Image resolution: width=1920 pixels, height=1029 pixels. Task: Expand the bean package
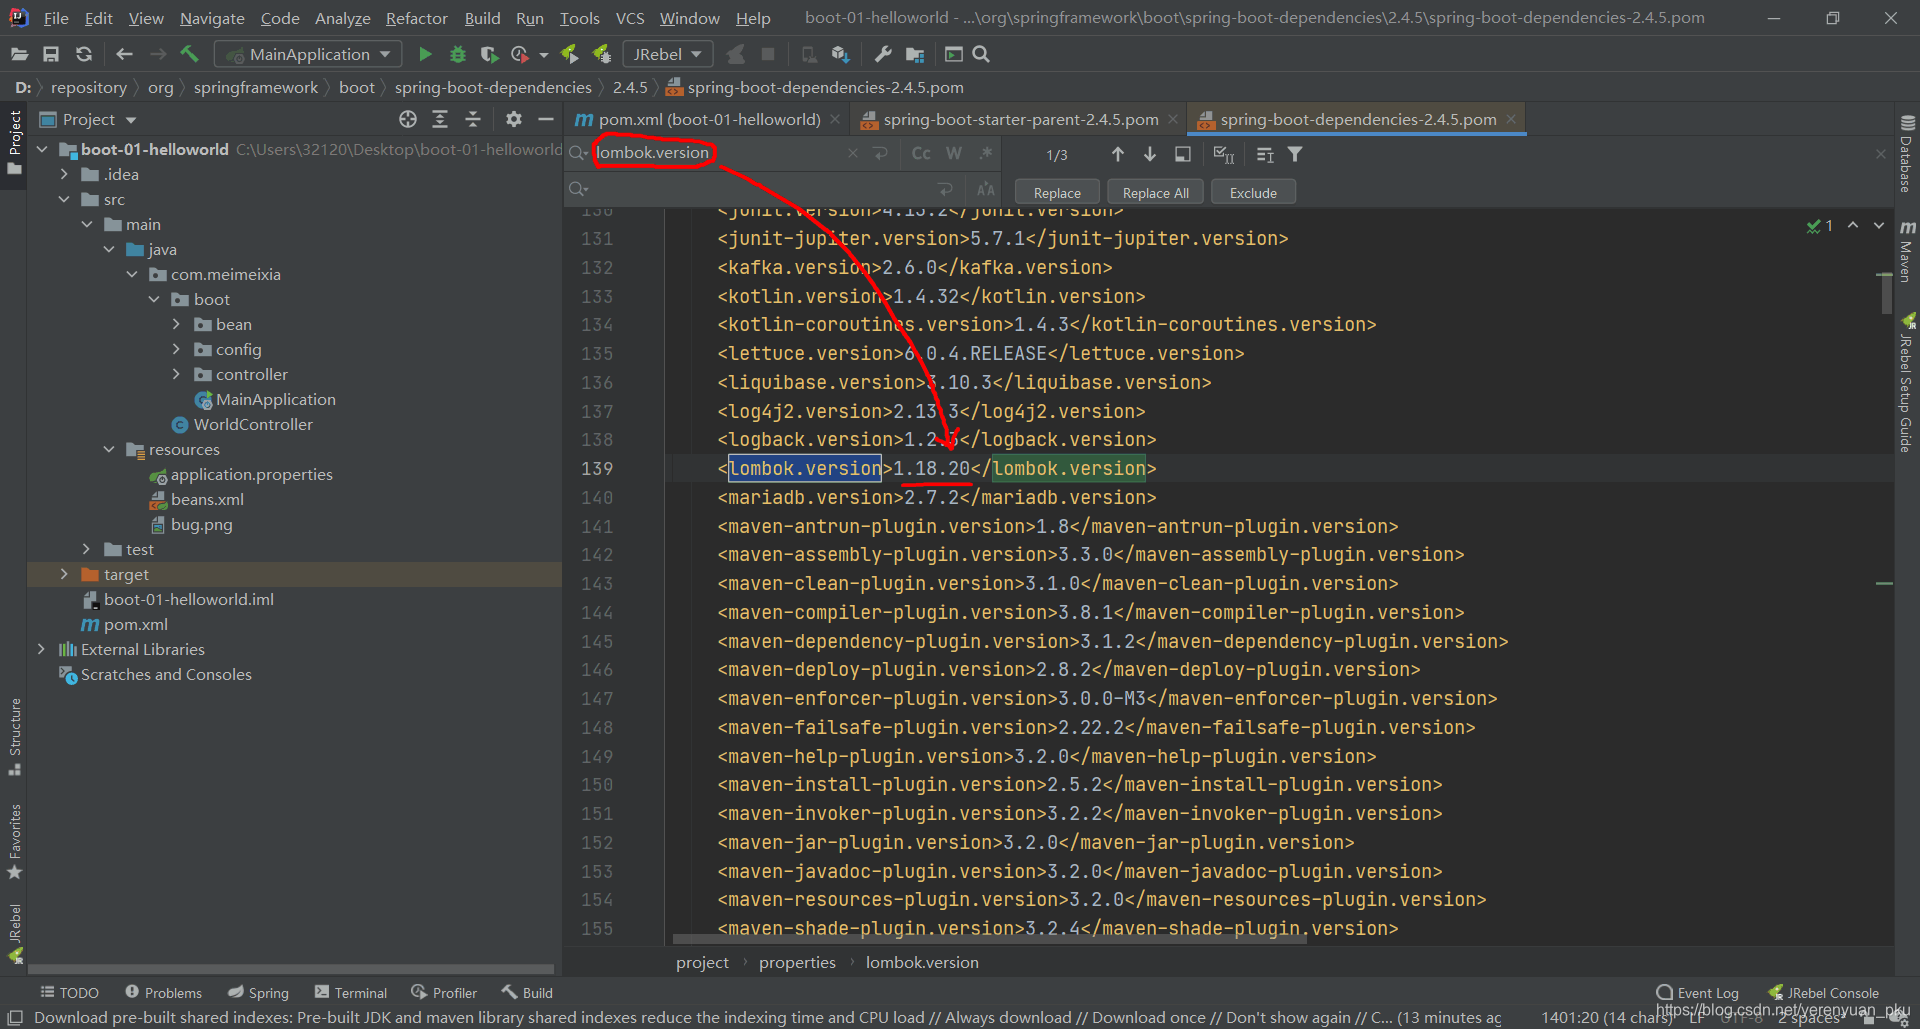pyautogui.click(x=176, y=324)
